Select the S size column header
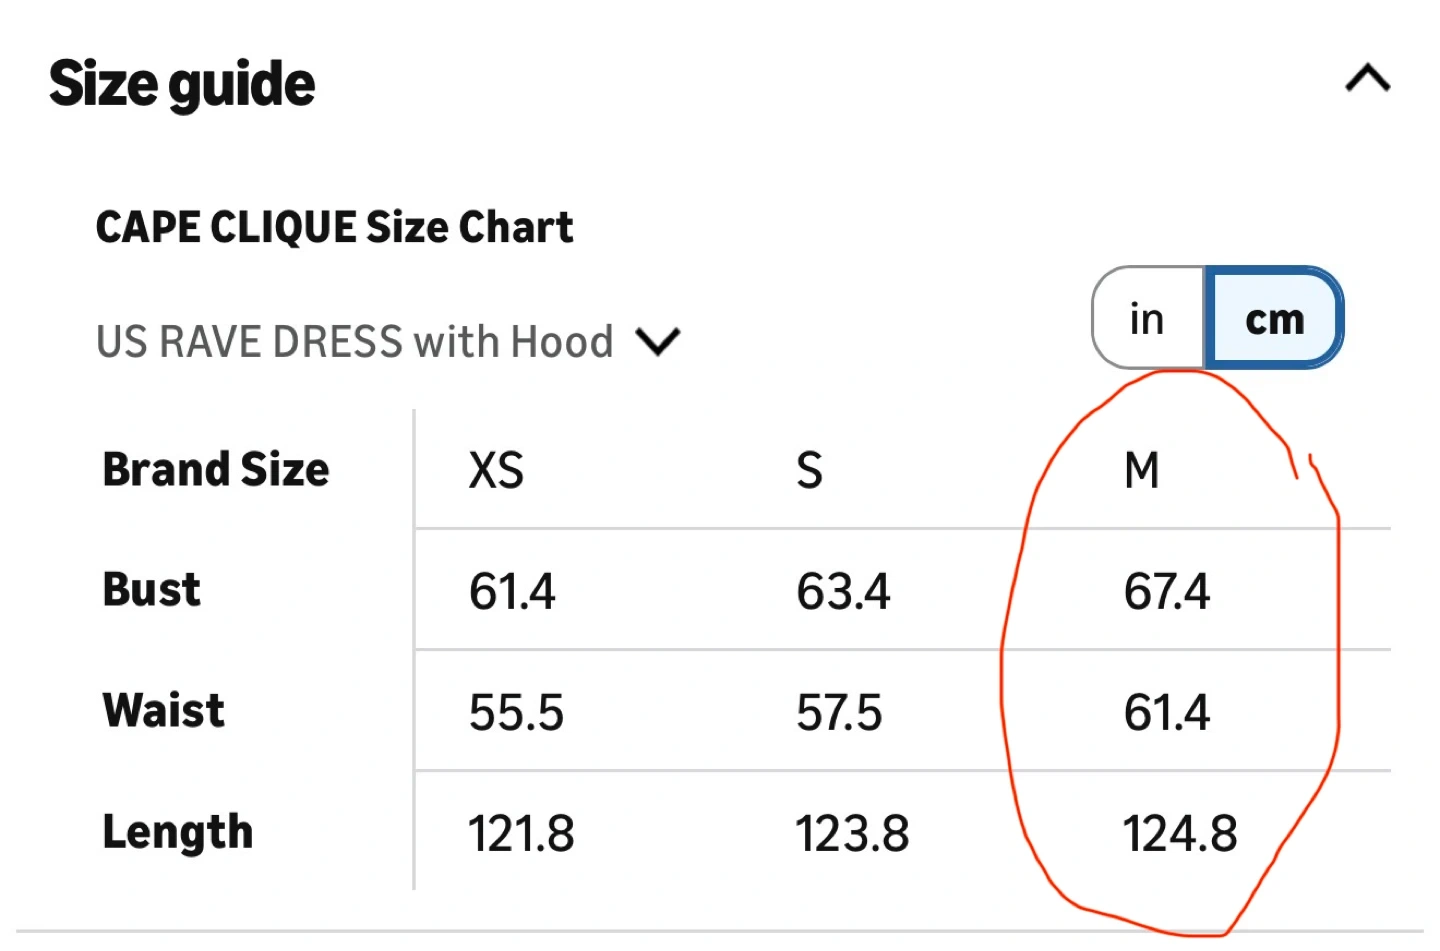1440x951 pixels. pyautogui.click(x=809, y=470)
